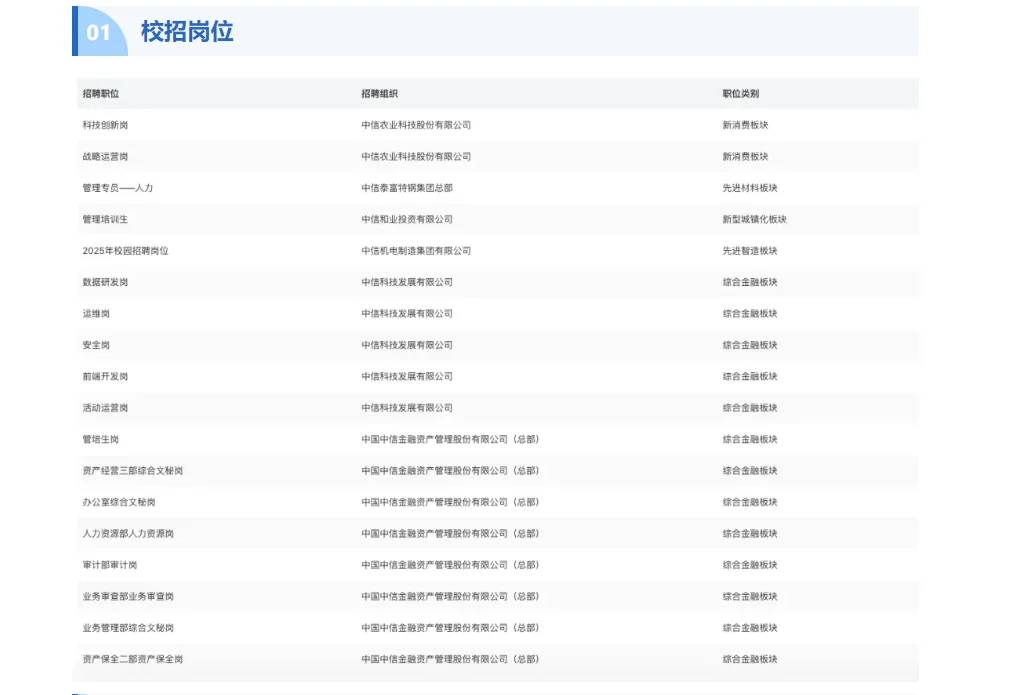Viewport: 1011px width, 695px height.
Task: Open the 战略运营岗 position
Action: click(105, 157)
